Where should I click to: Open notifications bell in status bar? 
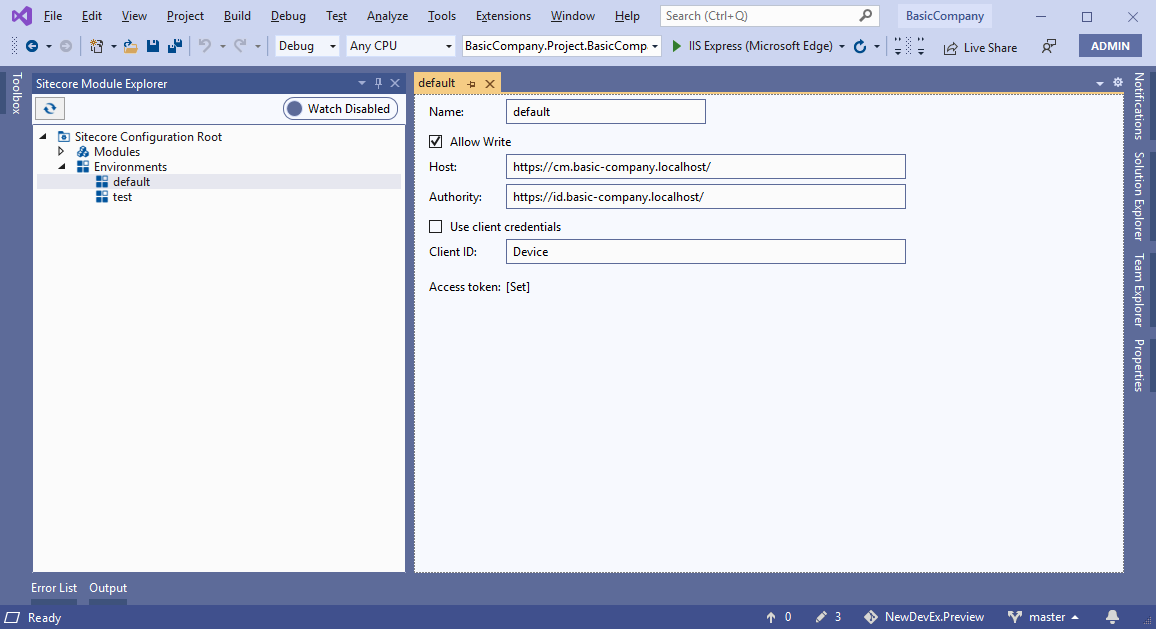[1113, 616]
